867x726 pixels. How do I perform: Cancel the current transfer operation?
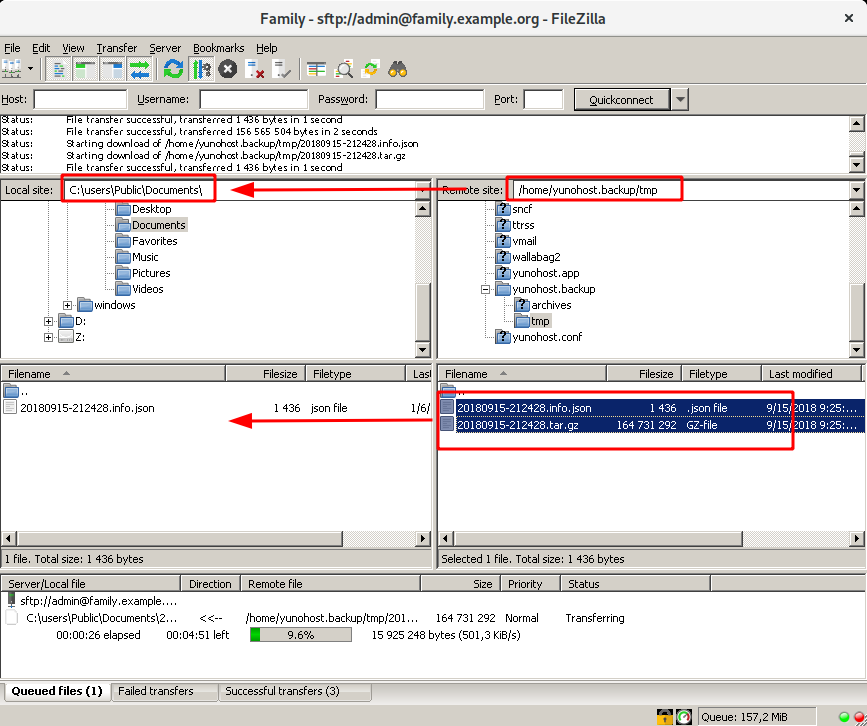[227, 69]
